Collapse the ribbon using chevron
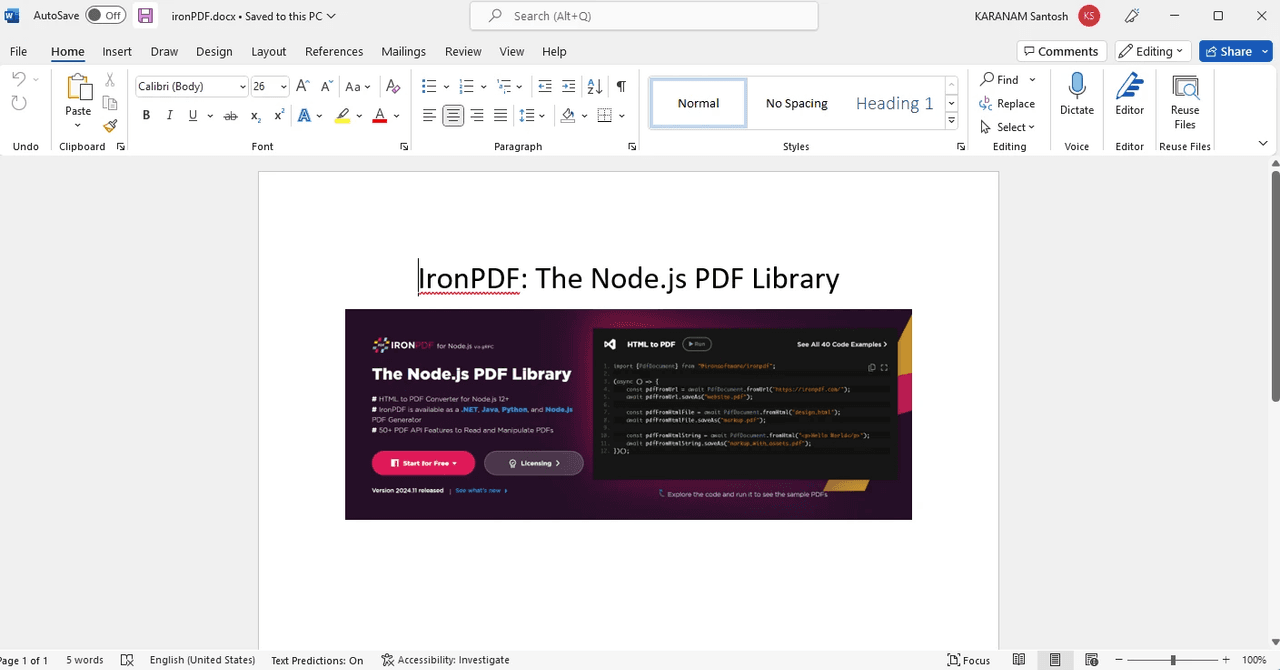The width and height of the screenshot is (1280, 670). click(1263, 144)
